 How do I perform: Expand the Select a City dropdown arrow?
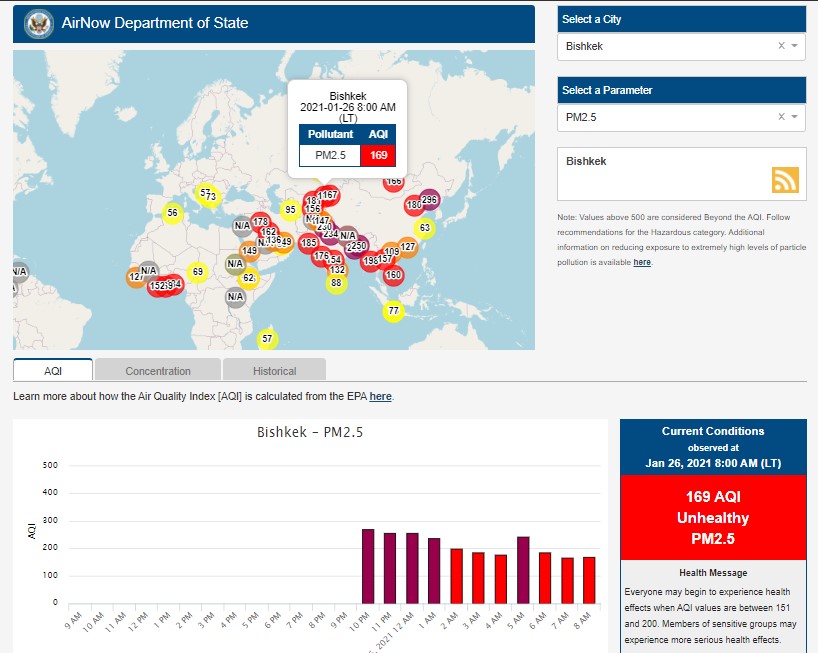(795, 46)
